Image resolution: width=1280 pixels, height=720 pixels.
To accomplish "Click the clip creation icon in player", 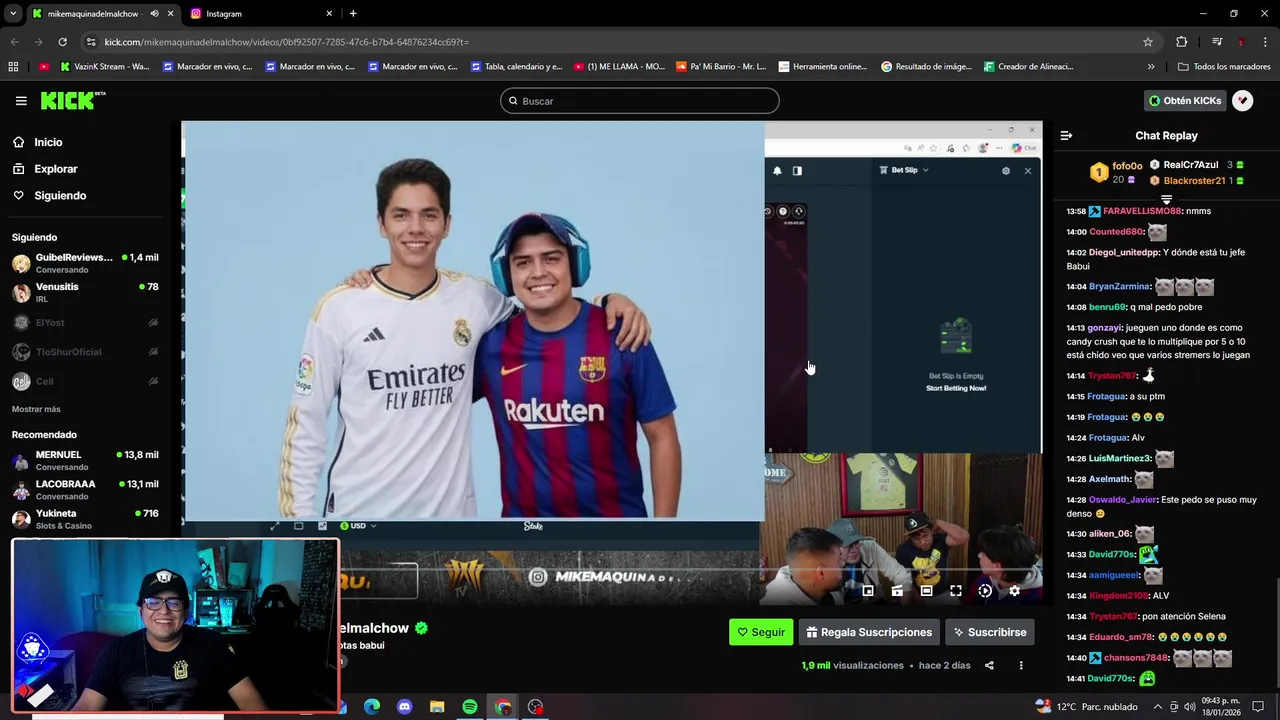I will point(897,591).
